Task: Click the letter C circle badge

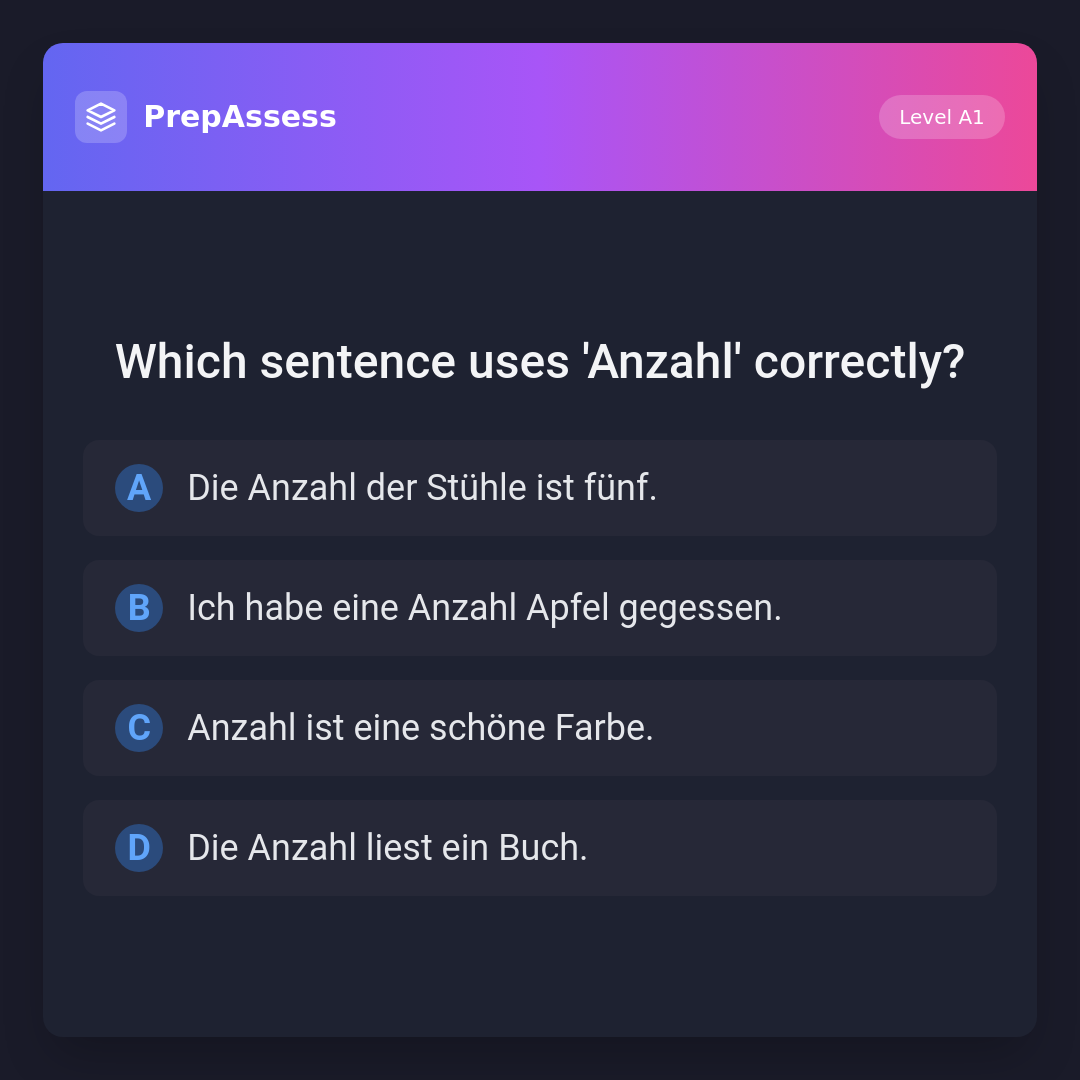Action: (139, 728)
